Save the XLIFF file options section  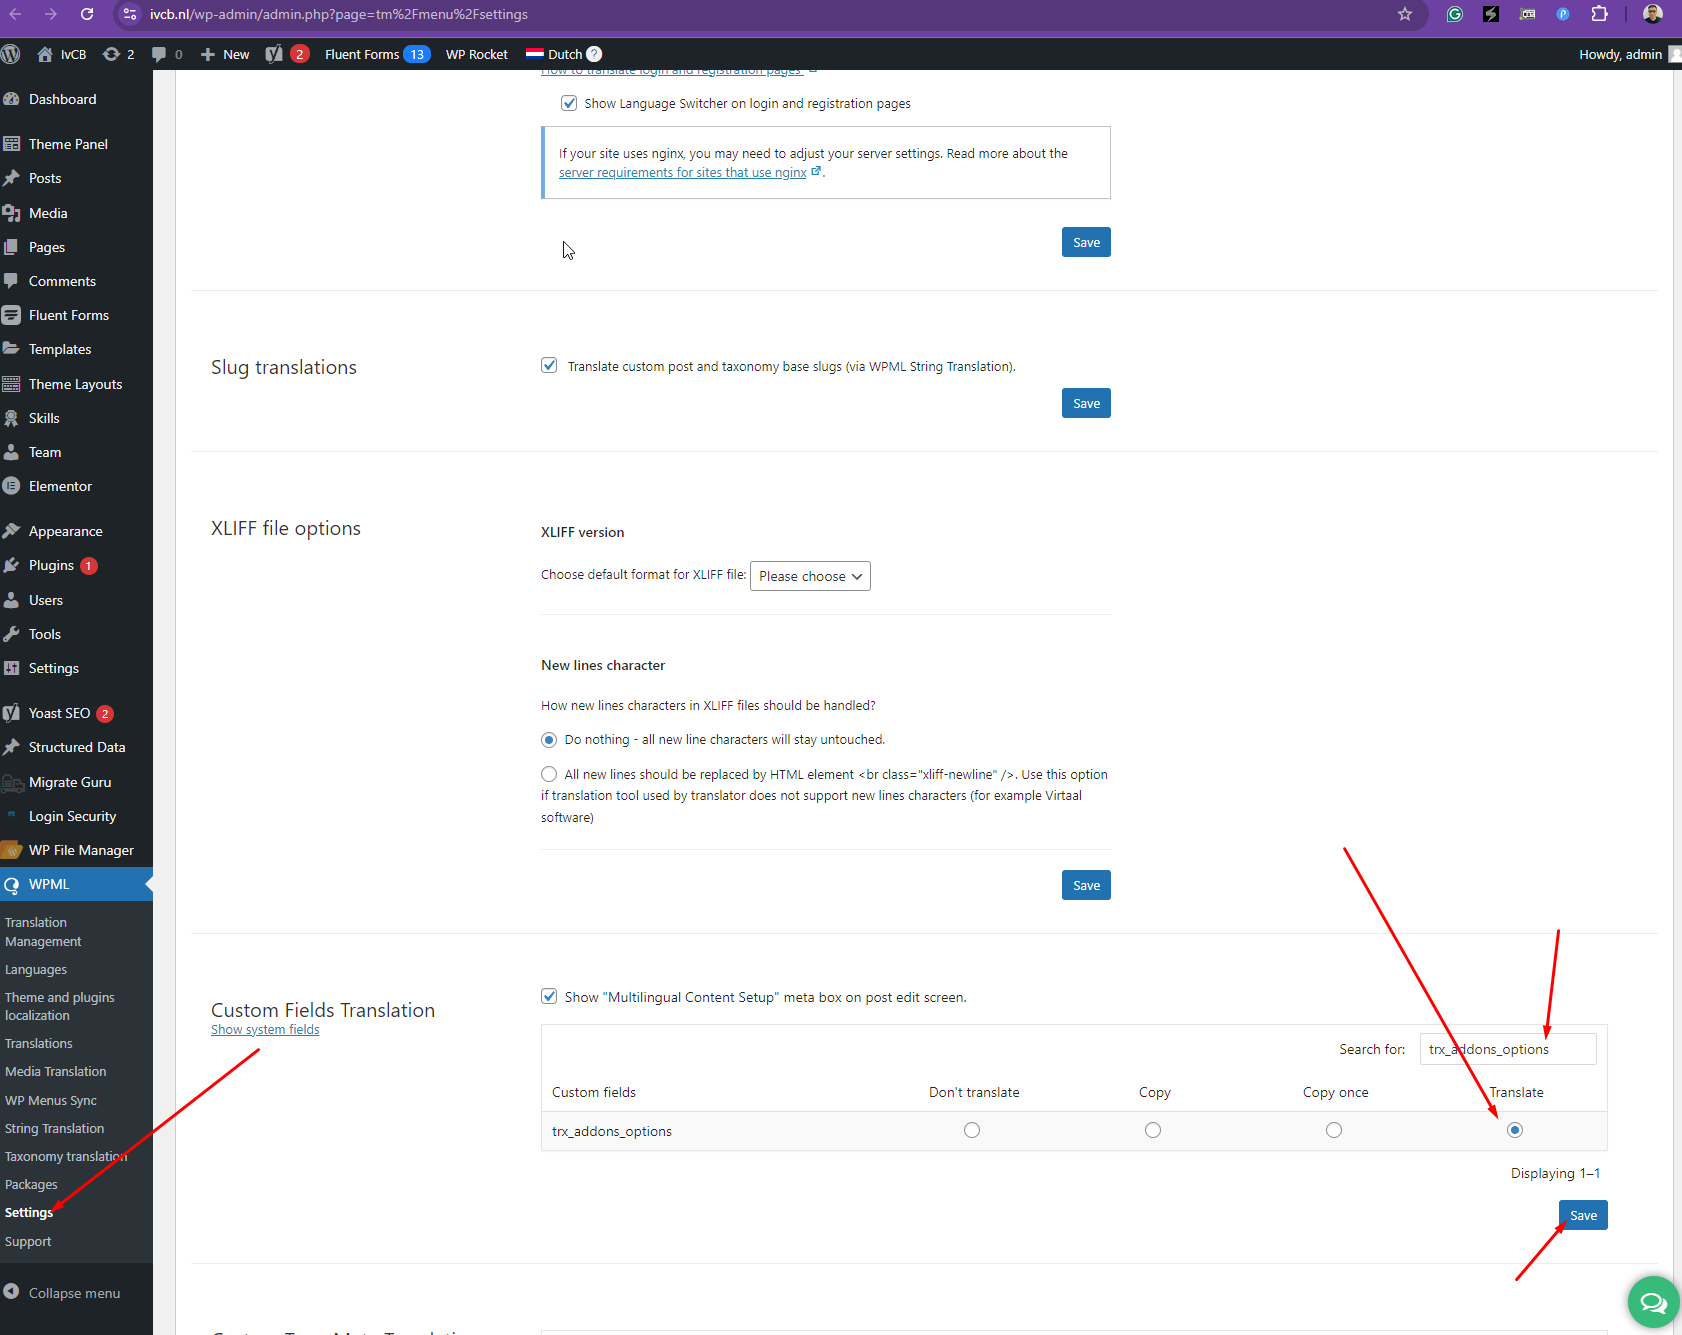1086,885
